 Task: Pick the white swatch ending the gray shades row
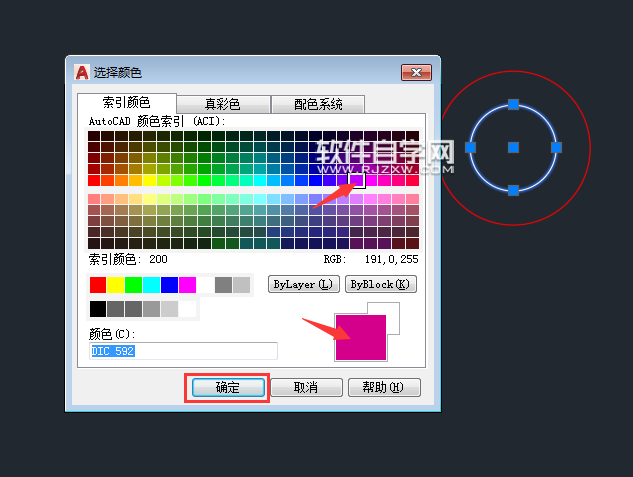[187, 309]
